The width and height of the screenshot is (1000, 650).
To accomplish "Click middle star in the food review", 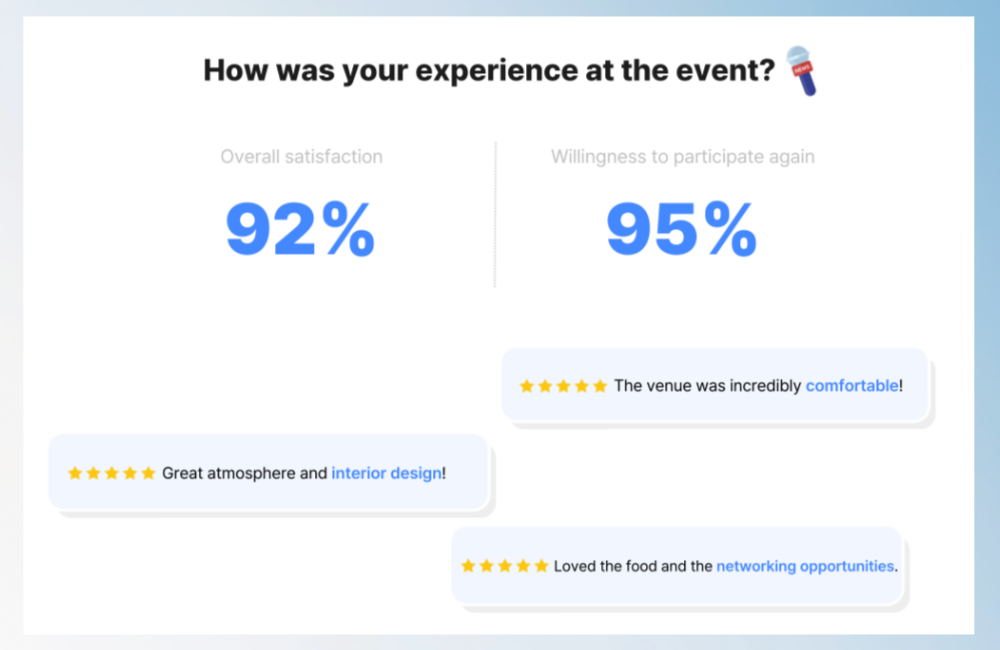I will coord(505,566).
